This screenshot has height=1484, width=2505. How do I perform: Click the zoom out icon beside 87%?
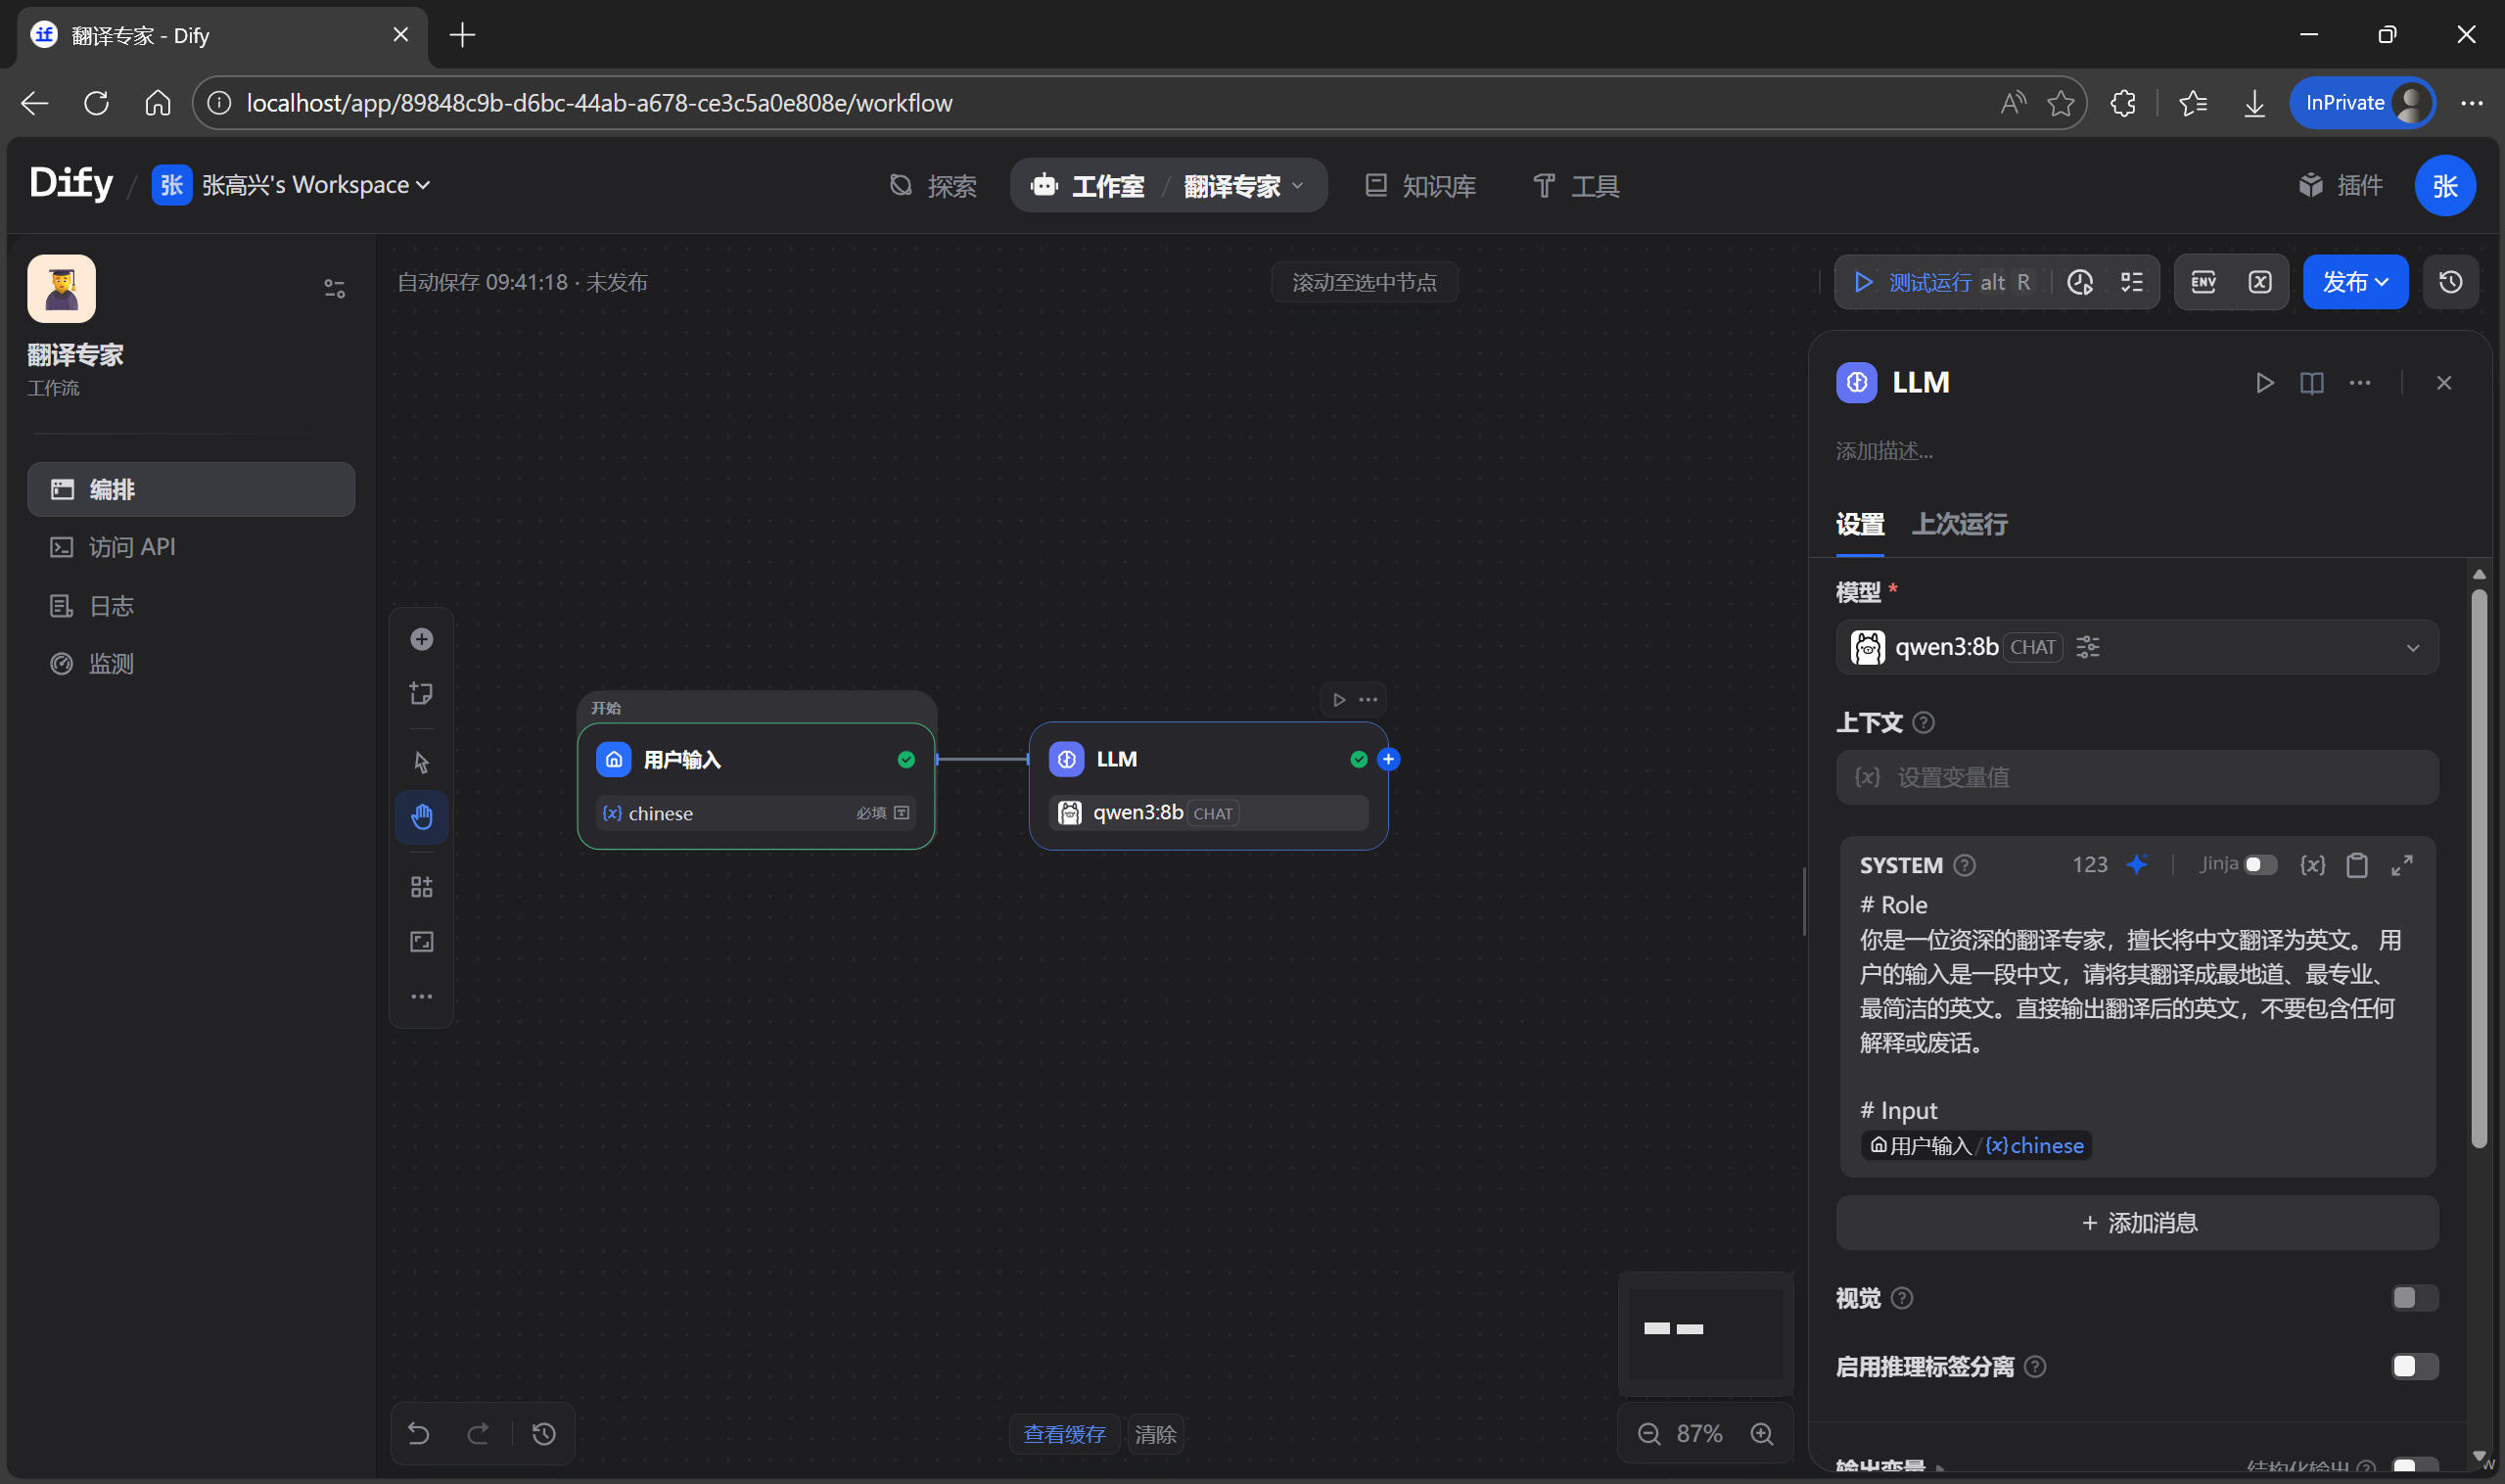(1648, 1434)
